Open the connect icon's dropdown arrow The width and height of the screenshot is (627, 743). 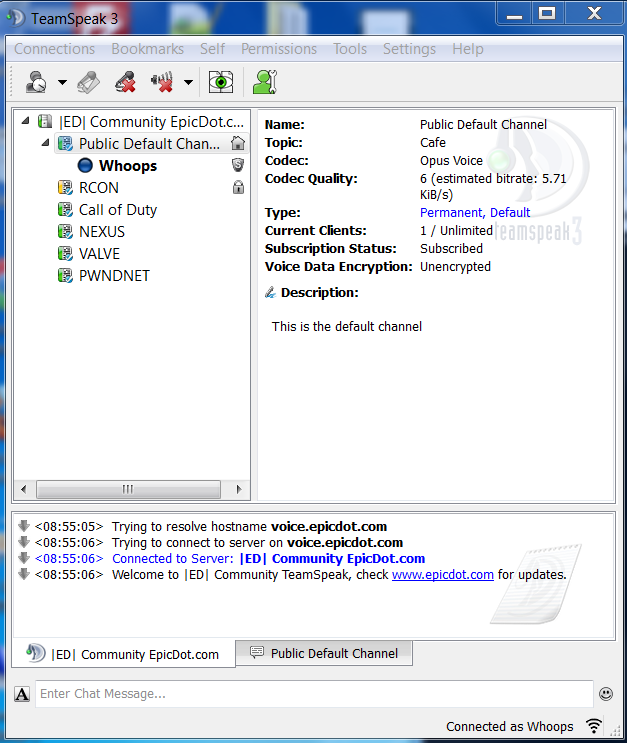(x=62, y=82)
